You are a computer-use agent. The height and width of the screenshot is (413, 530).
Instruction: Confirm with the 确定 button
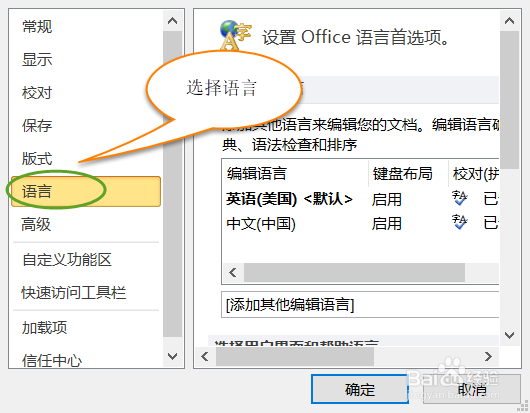(360, 389)
